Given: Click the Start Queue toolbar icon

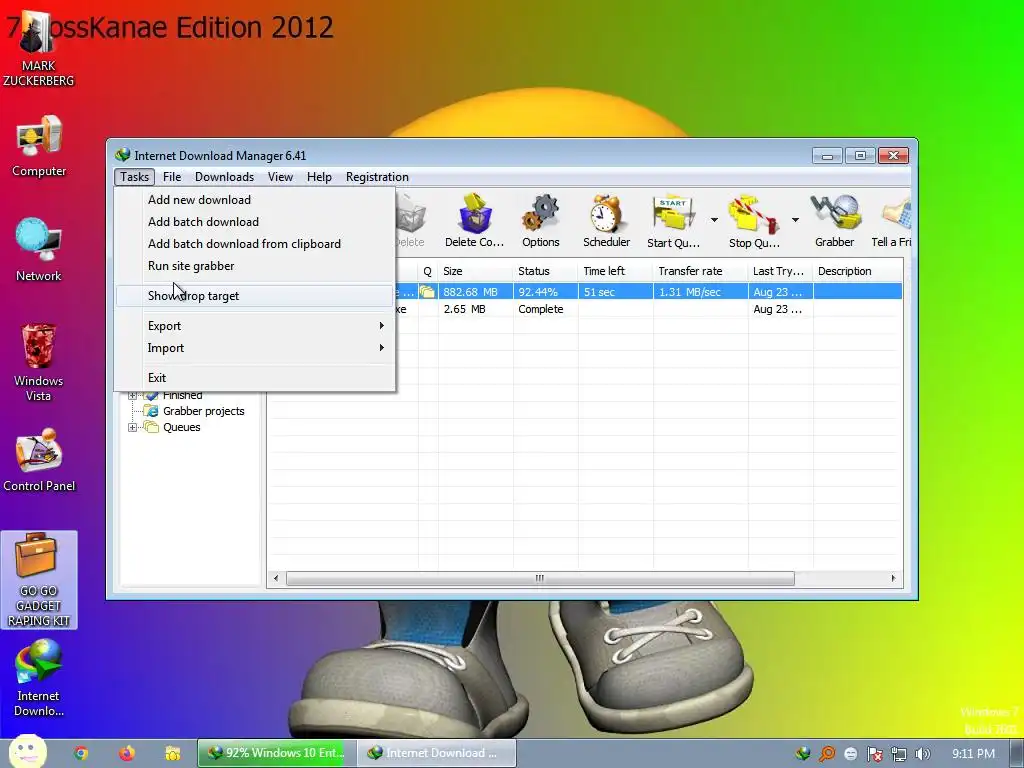Looking at the screenshot, I should 673,221.
